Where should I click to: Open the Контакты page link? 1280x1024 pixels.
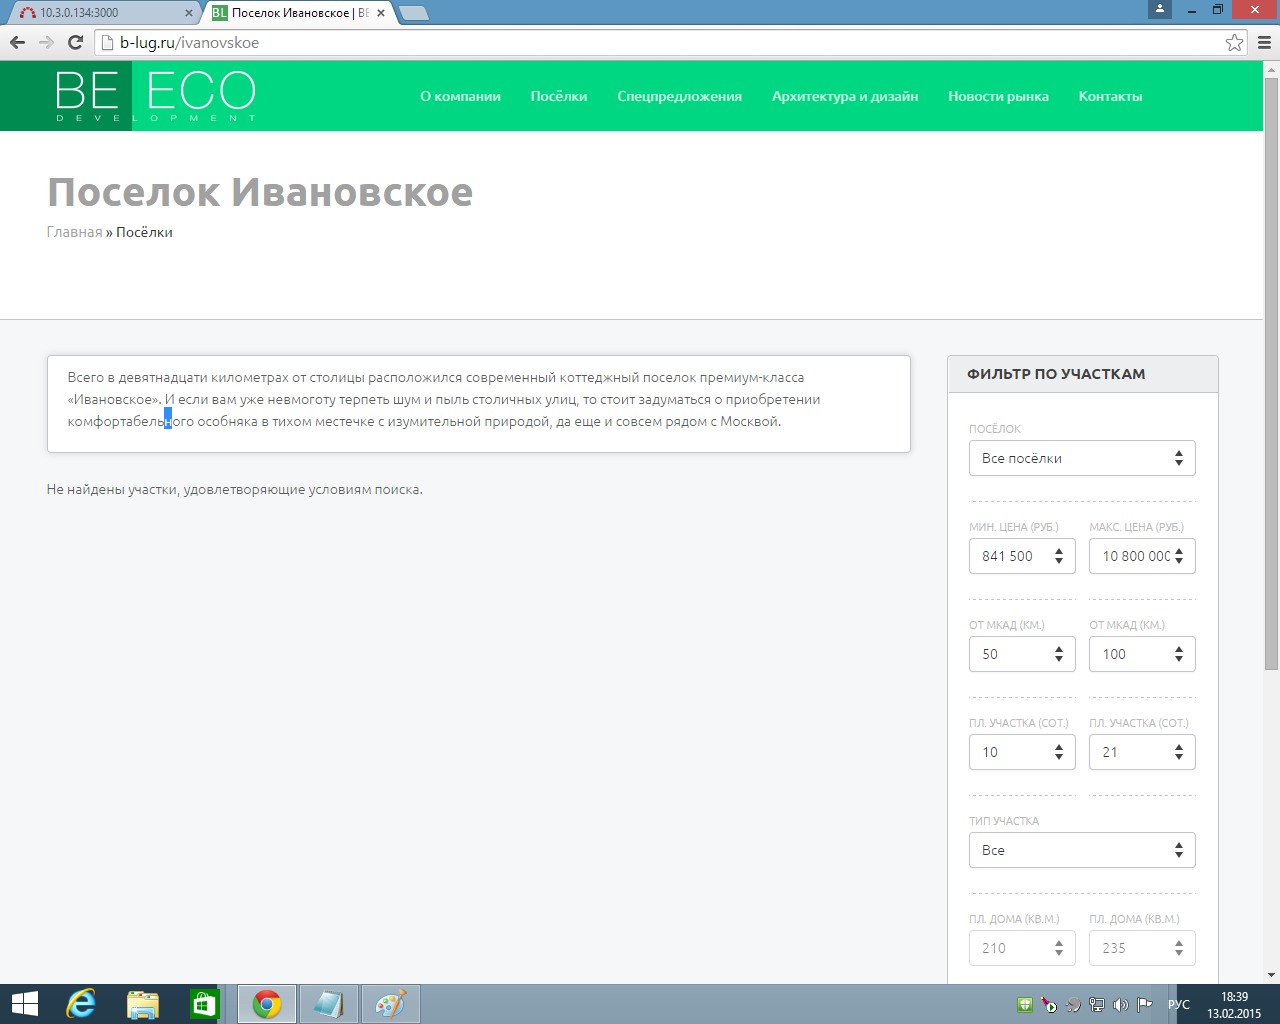pyautogui.click(x=1110, y=96)
